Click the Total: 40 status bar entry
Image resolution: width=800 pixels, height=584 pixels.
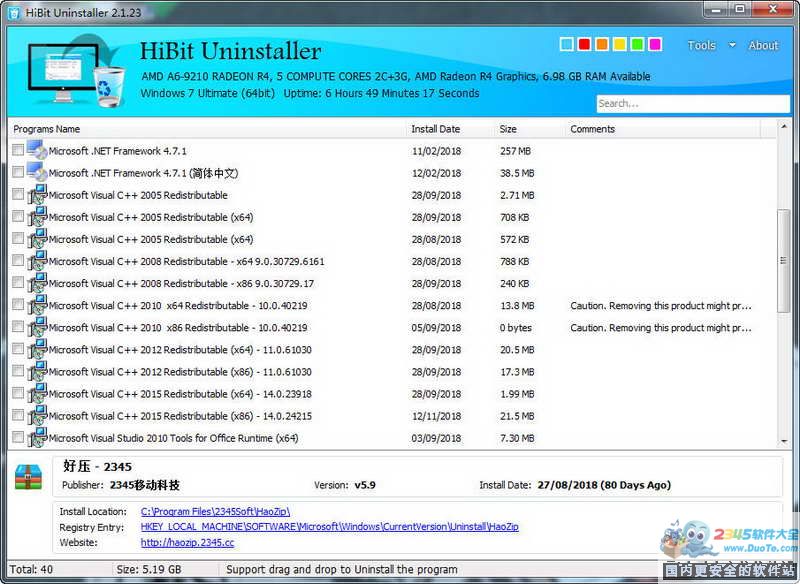tap(31, 569)
